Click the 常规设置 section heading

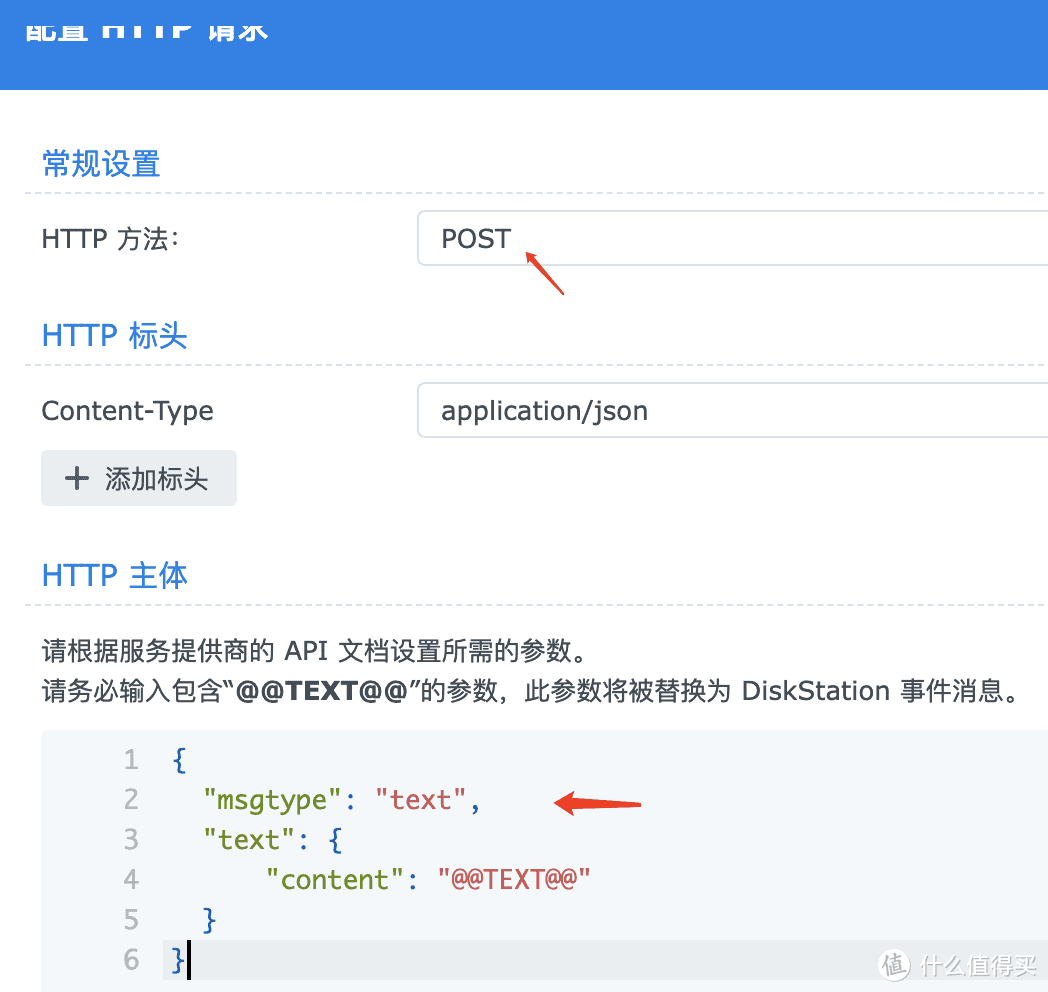pyautogui.click(x=101, y=163)
